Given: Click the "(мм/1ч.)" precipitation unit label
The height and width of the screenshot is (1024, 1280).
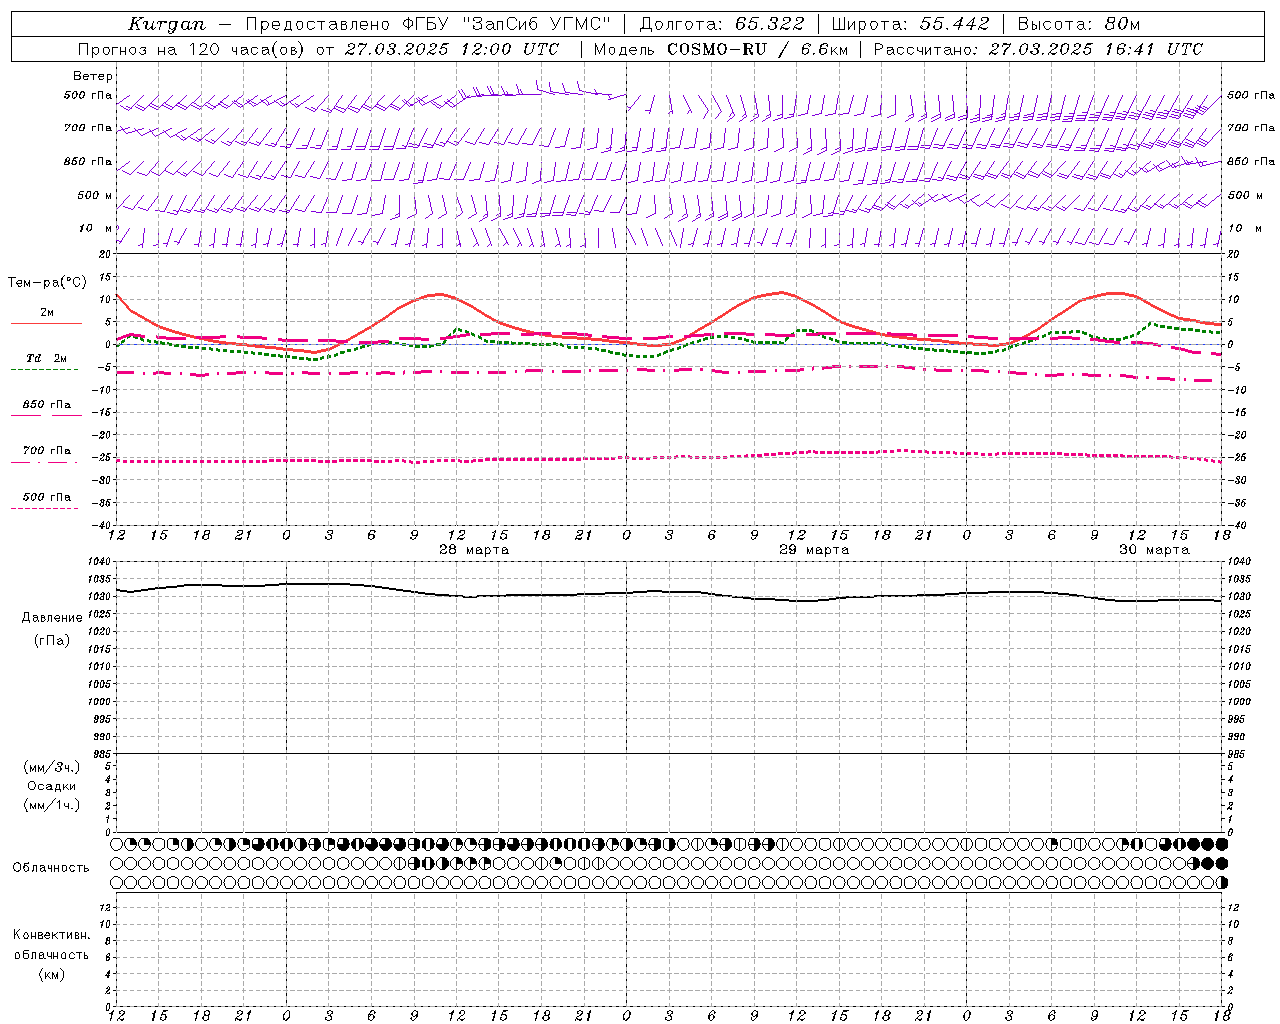Looking at the screenshot, I should pyautogui.click(x=52, y=805).
